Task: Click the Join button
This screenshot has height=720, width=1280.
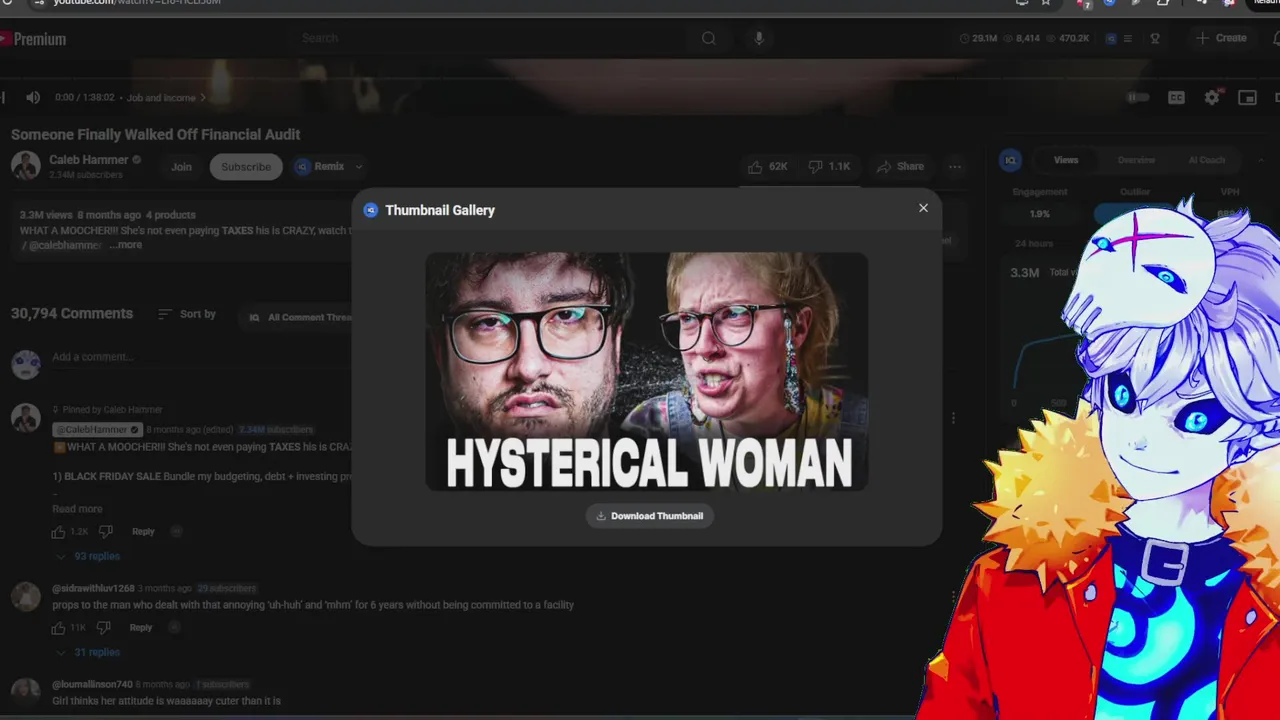Action: coord(181,167)
